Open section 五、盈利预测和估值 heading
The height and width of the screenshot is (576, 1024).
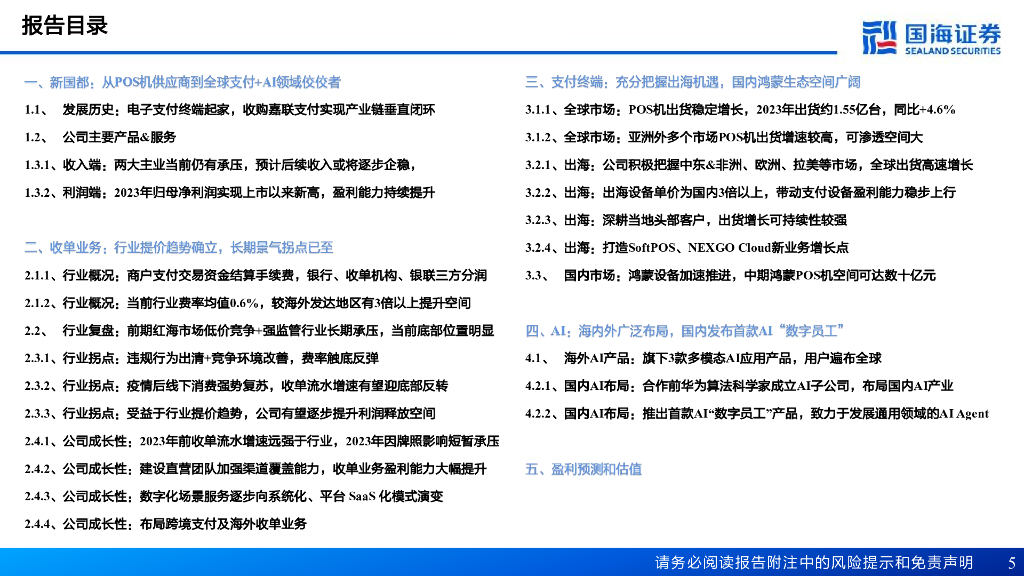(583, 469)
